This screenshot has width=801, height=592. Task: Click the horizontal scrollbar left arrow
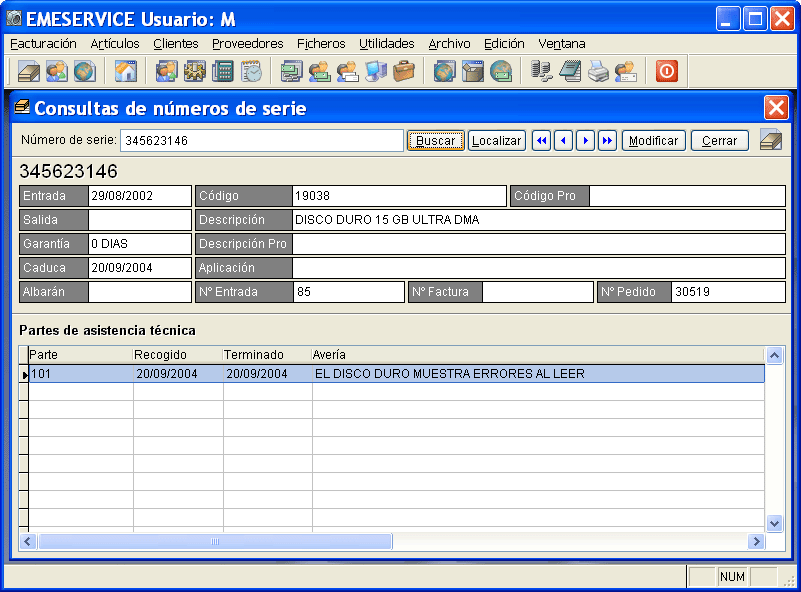(28, 541)
